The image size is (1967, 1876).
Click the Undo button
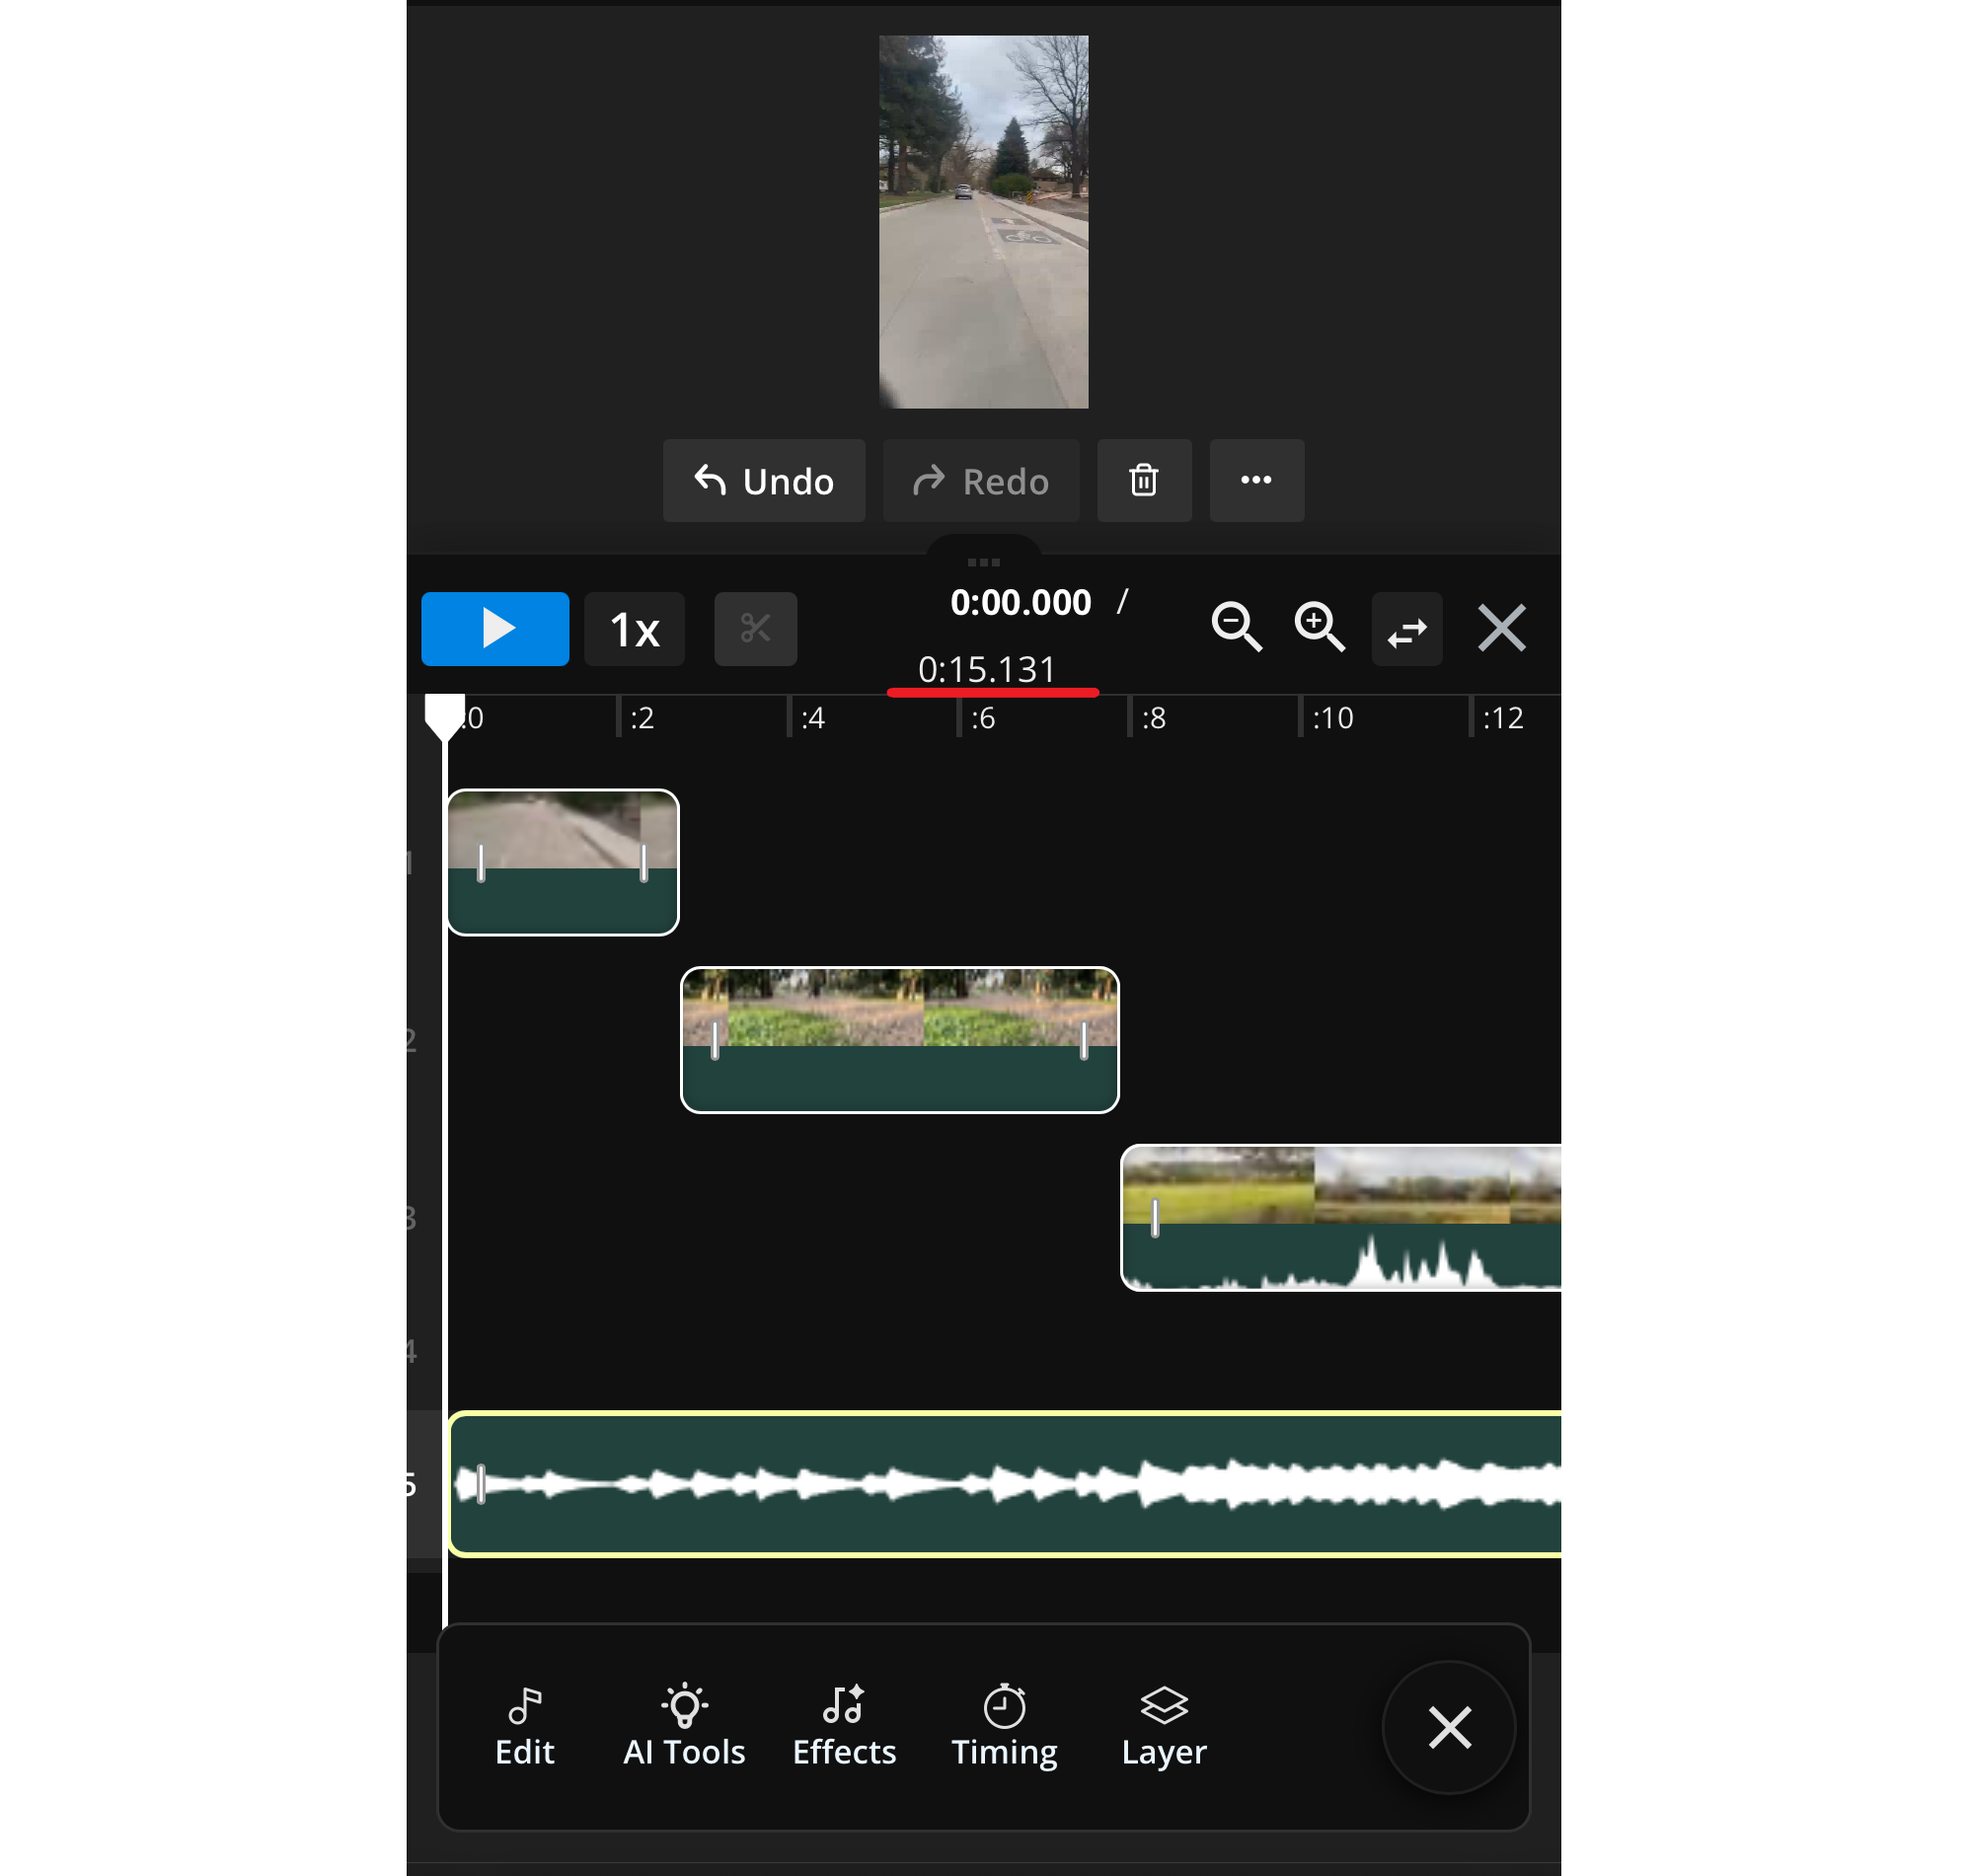764,481
